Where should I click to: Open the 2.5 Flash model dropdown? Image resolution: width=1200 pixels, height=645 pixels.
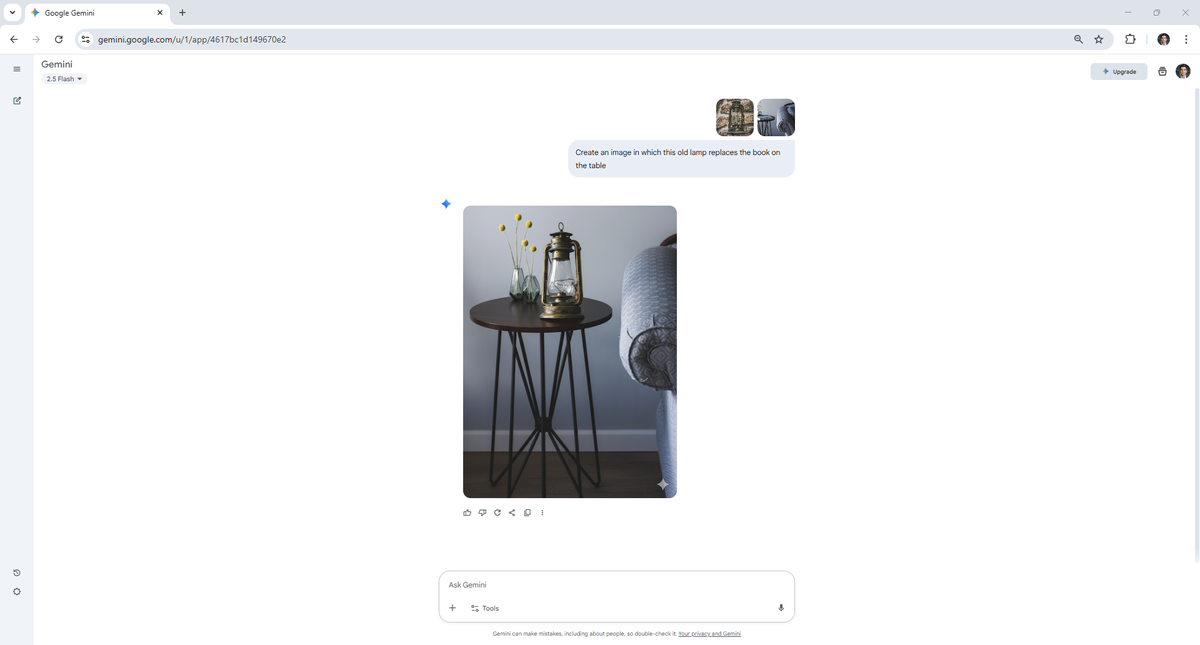click(x=65, y=79)
